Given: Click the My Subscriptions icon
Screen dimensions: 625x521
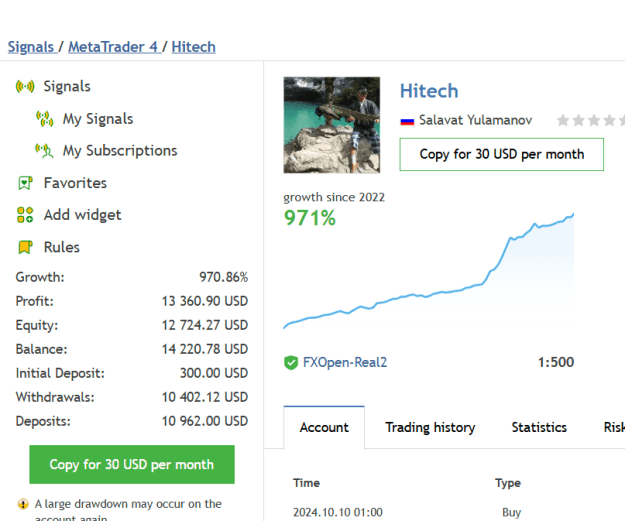Looking at the screenshot, I should [44, 151].
